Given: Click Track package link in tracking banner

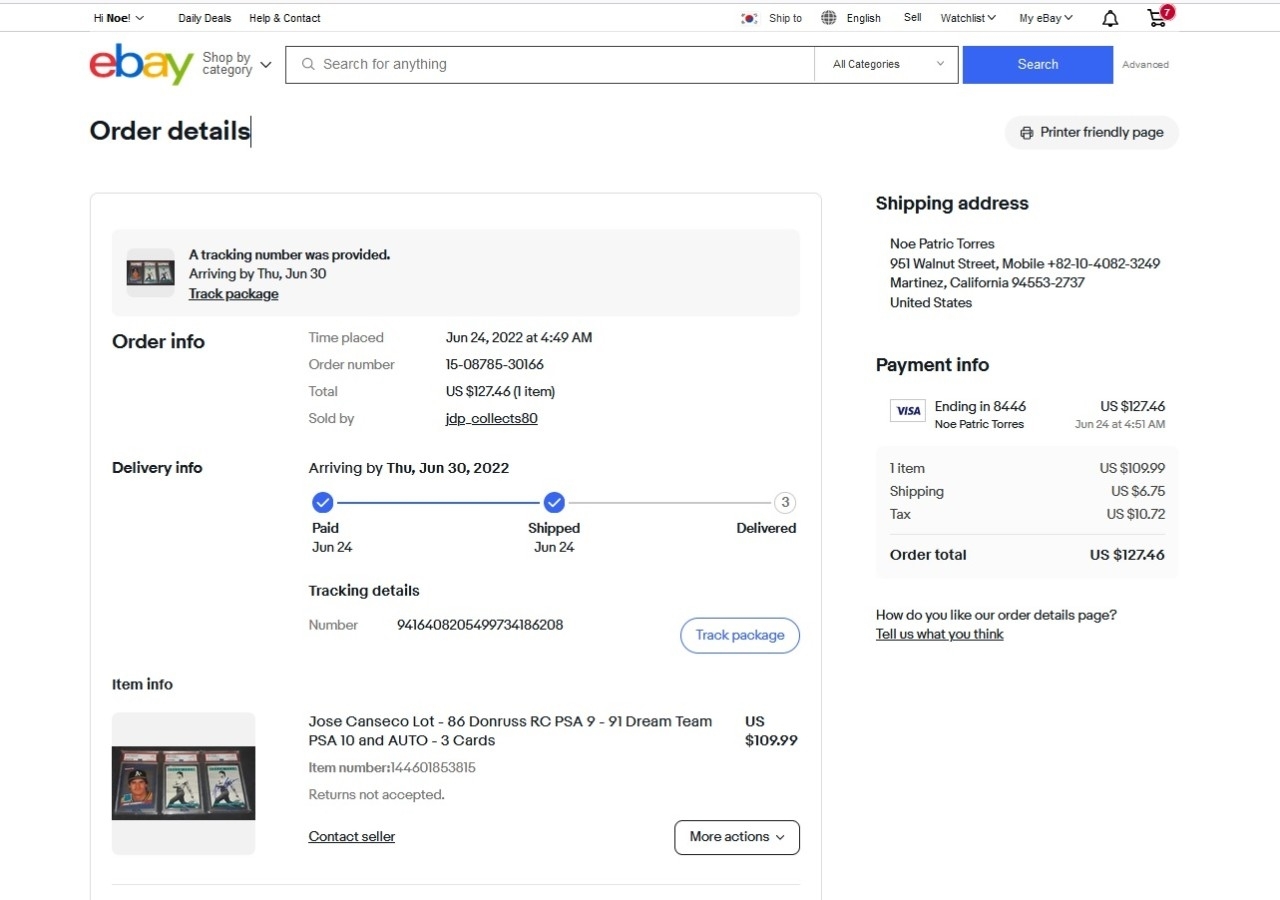Looking at the screenshot, I should (234, 294).
